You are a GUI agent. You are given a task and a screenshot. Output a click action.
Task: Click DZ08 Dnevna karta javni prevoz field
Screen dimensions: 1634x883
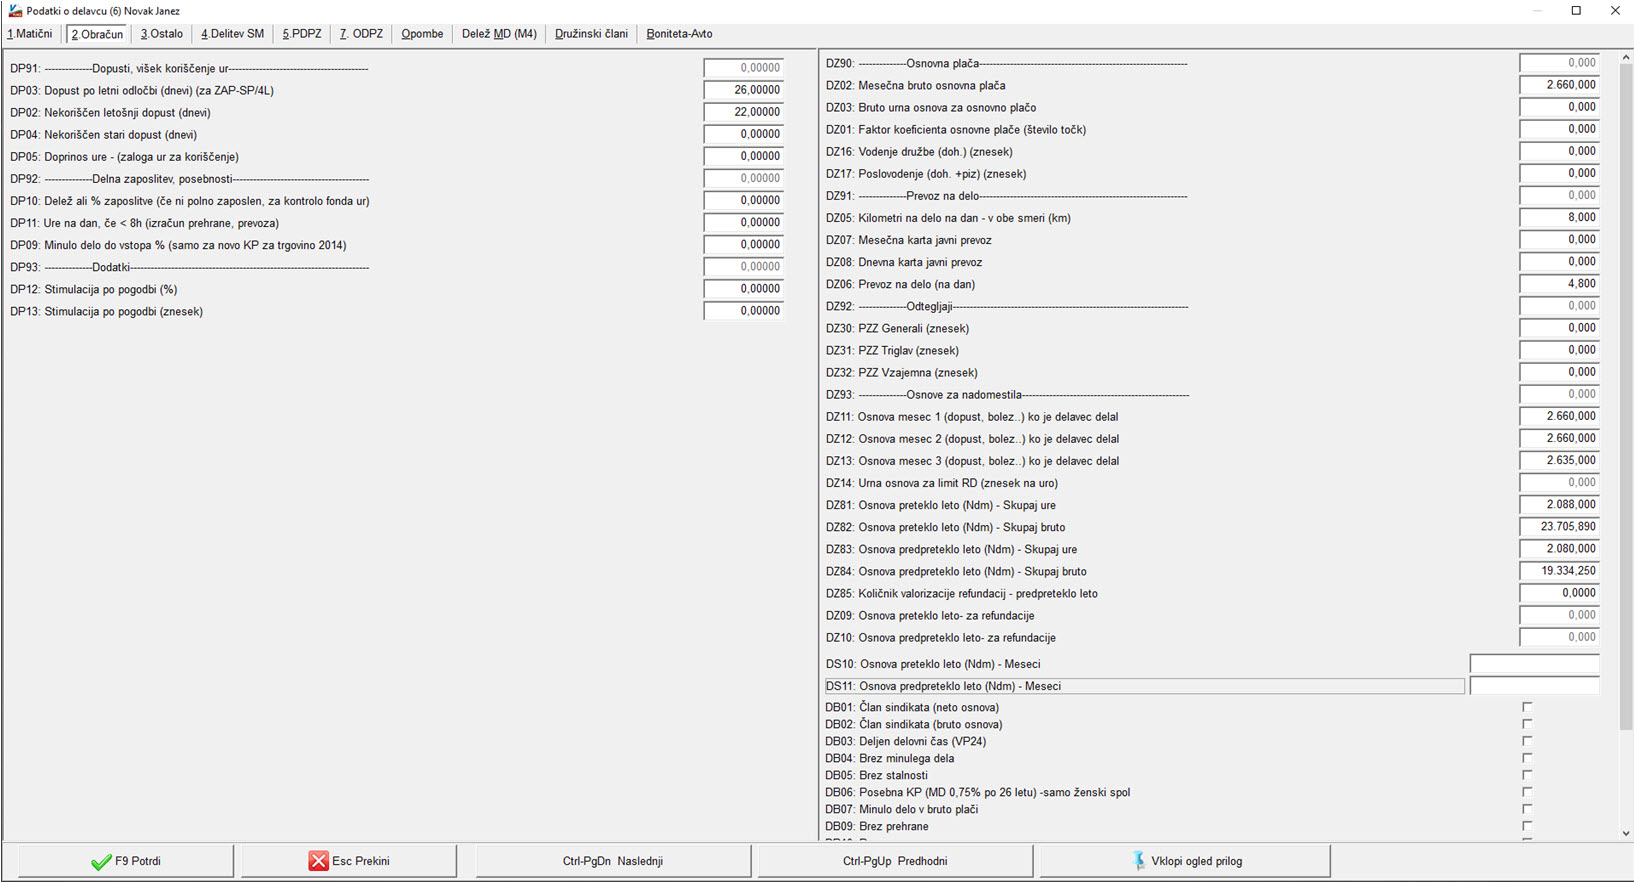1559,261
